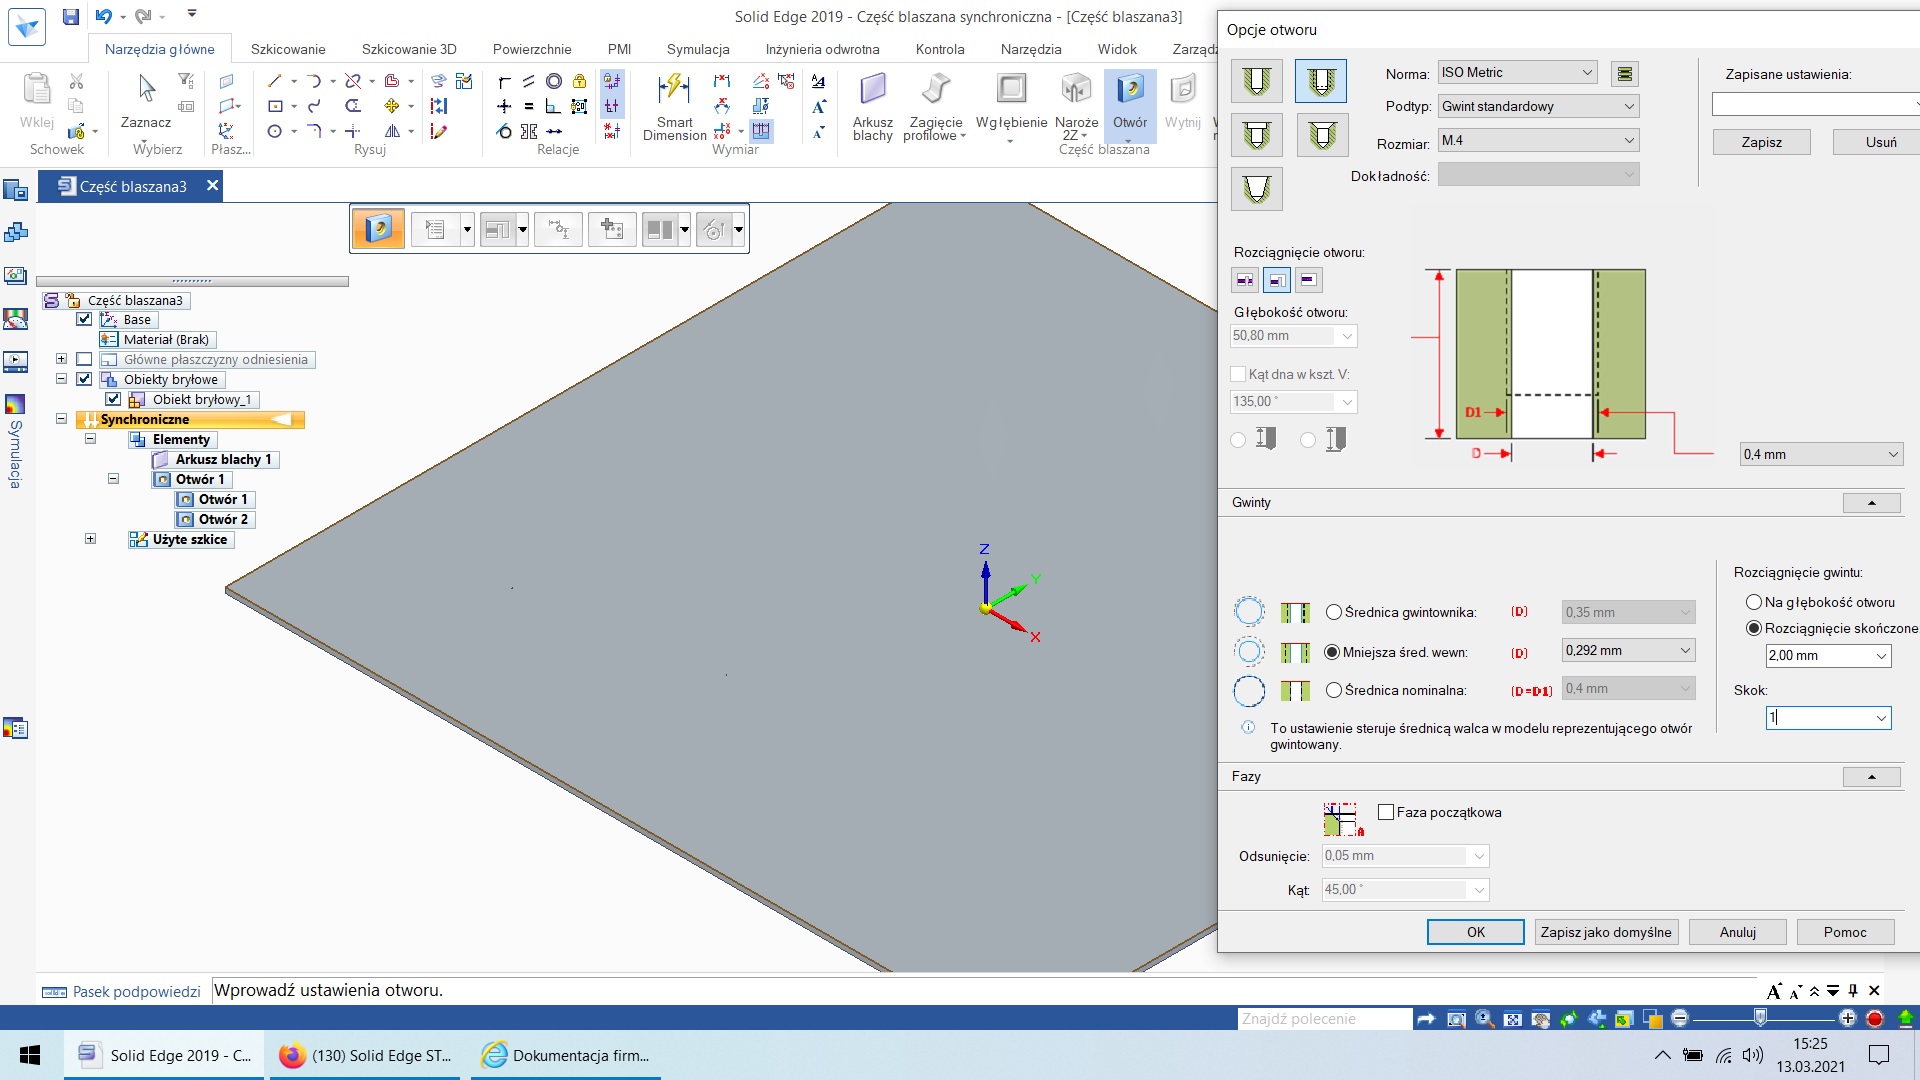Toggle the Base checkbox in the tree
Viewport: 1920px width, 1080px height.
tap(84, 320)
